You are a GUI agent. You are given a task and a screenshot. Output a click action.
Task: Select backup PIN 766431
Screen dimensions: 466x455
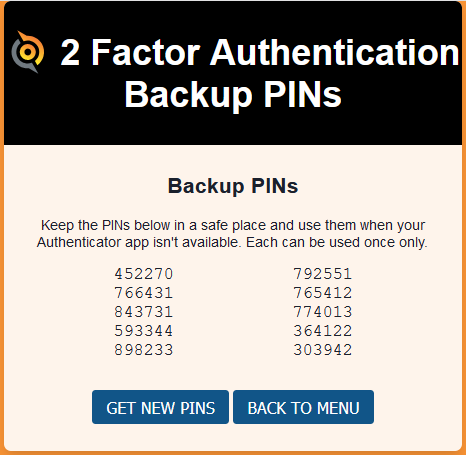[144, 293]
